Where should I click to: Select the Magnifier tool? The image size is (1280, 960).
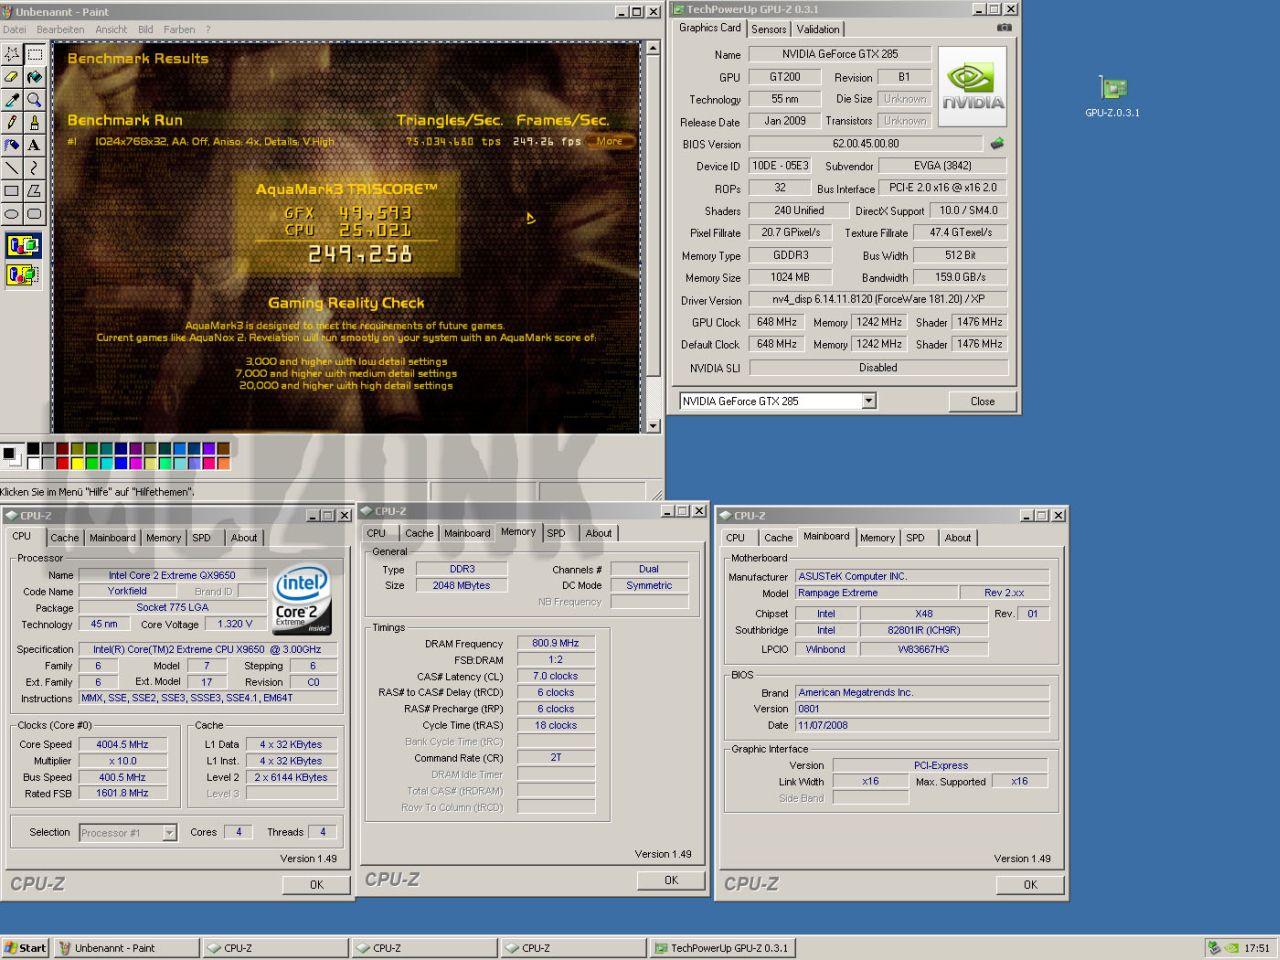click(34, 100)
